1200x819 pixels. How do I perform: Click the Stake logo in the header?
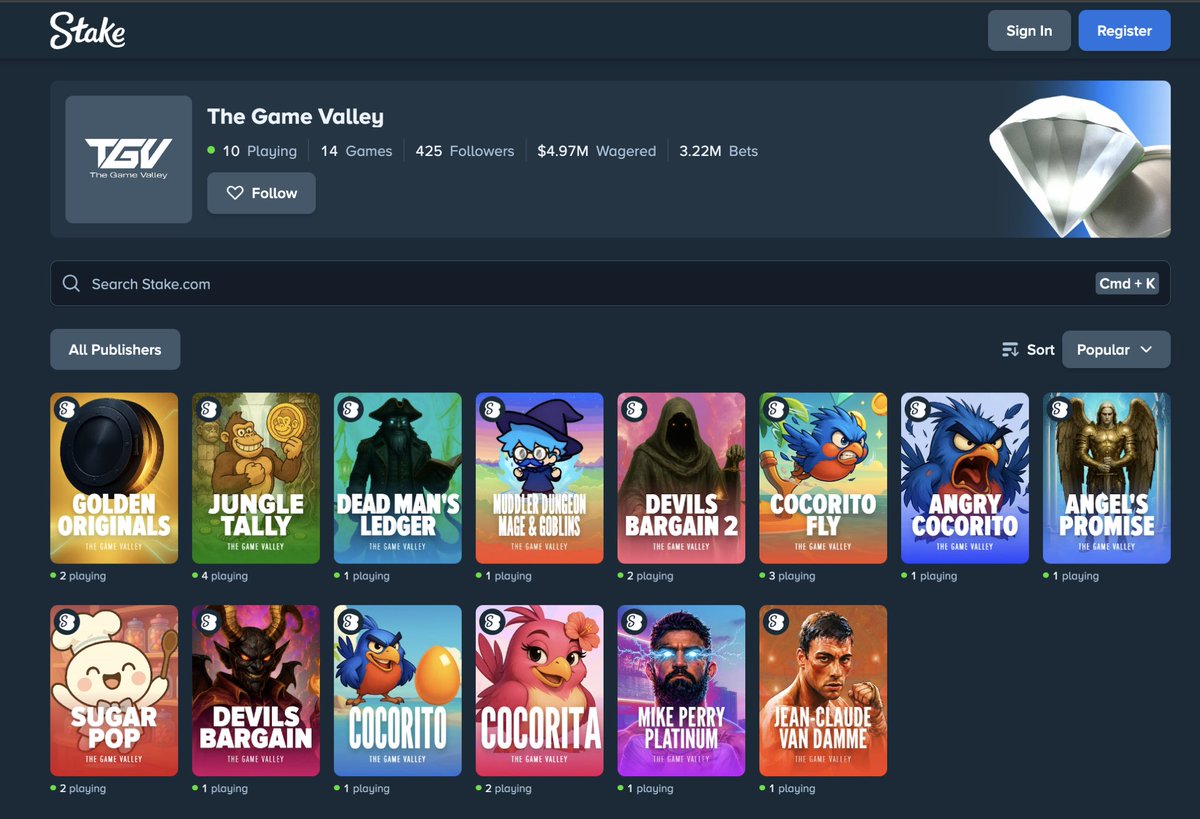(88, 30)
